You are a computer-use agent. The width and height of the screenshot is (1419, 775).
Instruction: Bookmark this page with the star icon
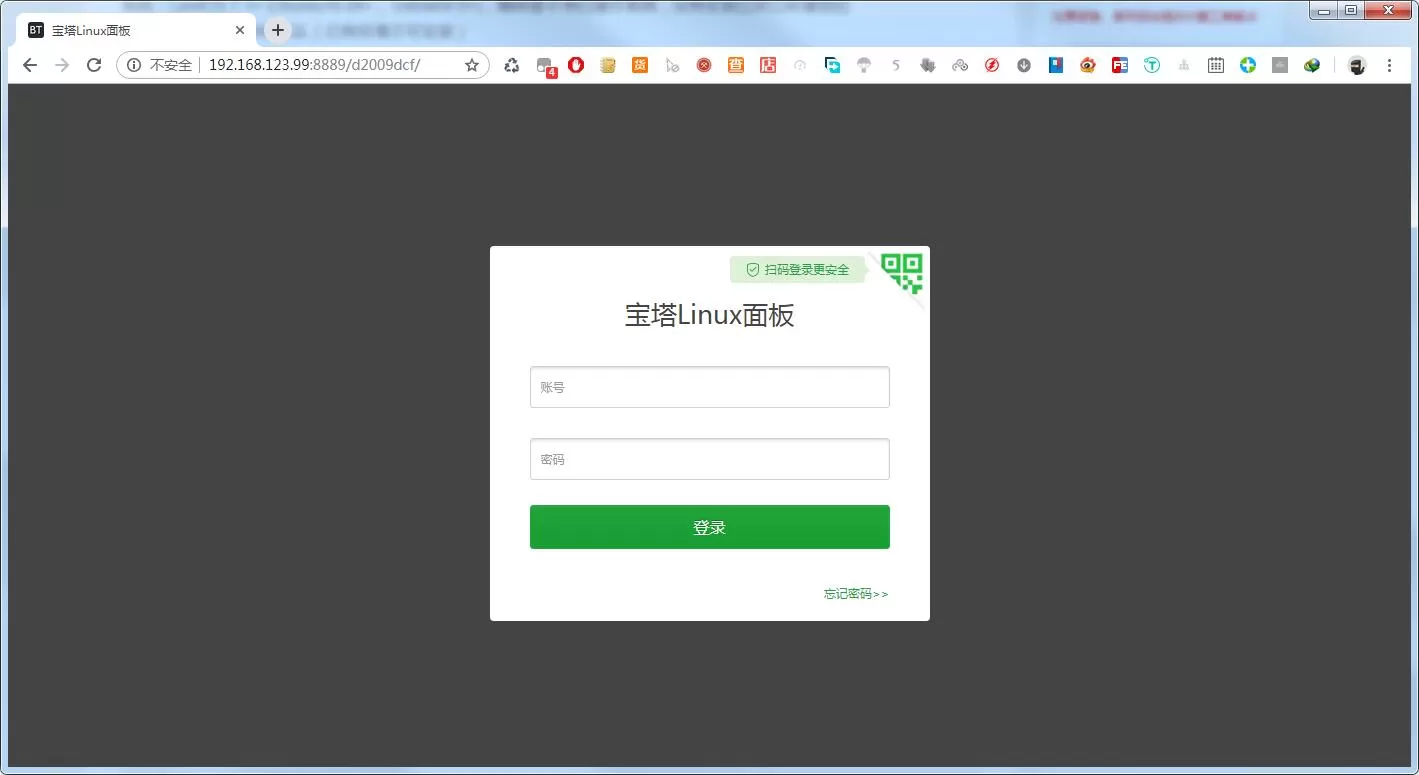tap(472, 65)
